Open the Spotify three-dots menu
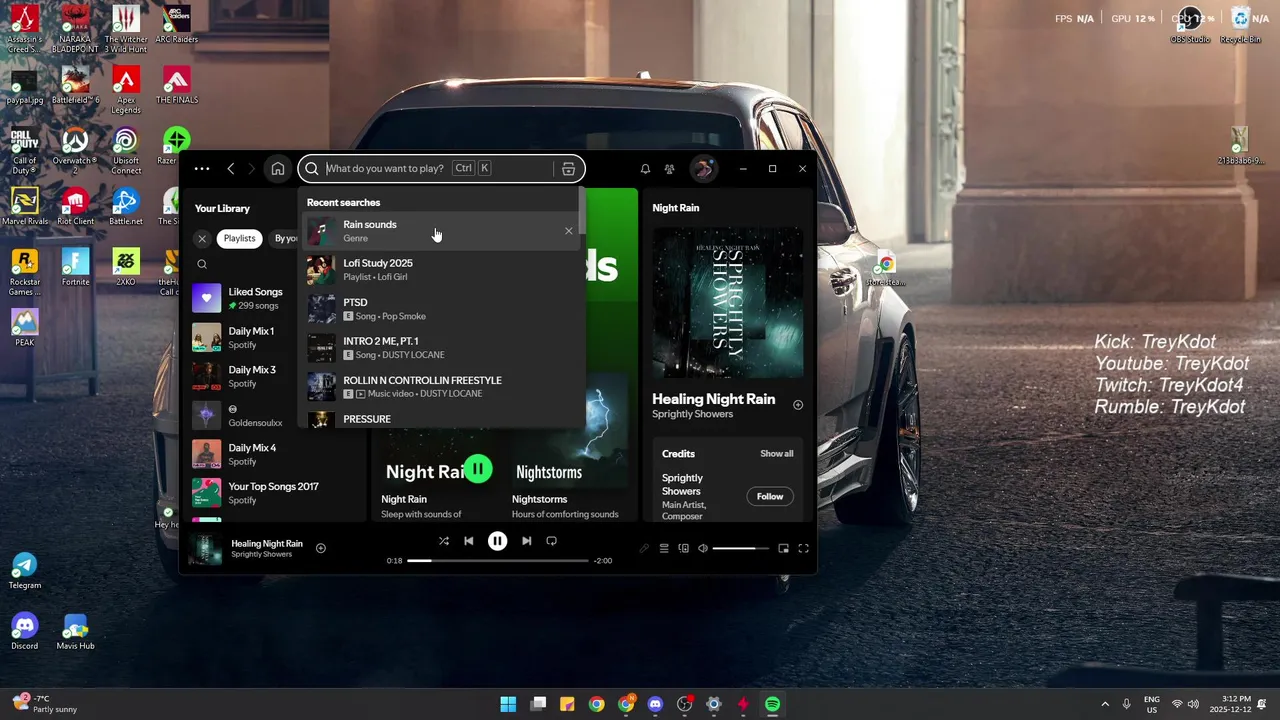This screenshot has width=1280, height=720. pyautogui.click(x=202, y=169)
